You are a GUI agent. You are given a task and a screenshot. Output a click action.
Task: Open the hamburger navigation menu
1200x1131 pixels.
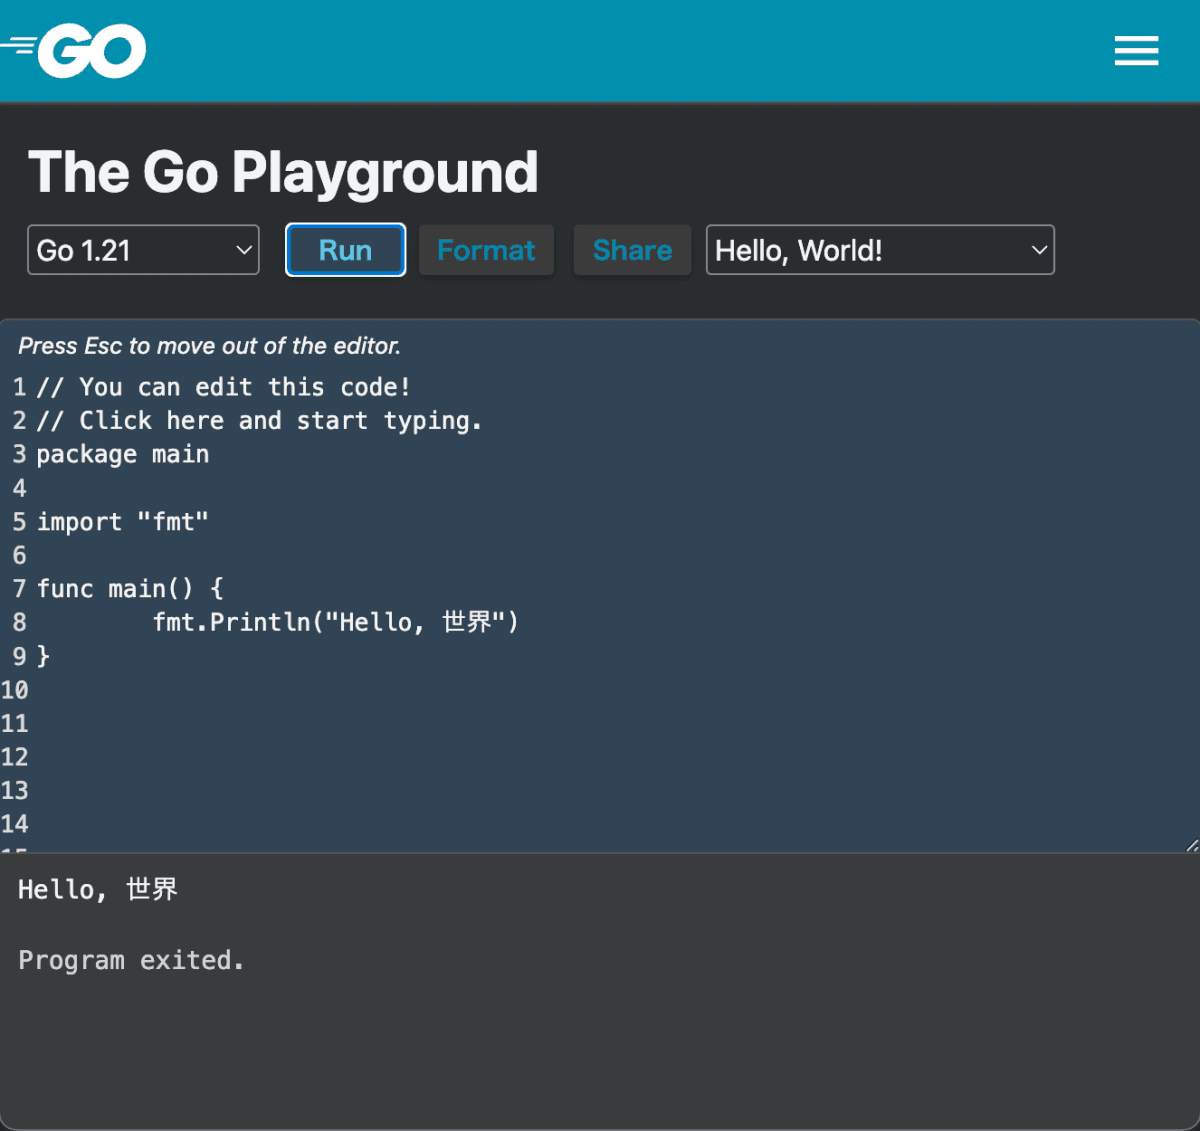pyautogui.click(x=1136, y=51)
